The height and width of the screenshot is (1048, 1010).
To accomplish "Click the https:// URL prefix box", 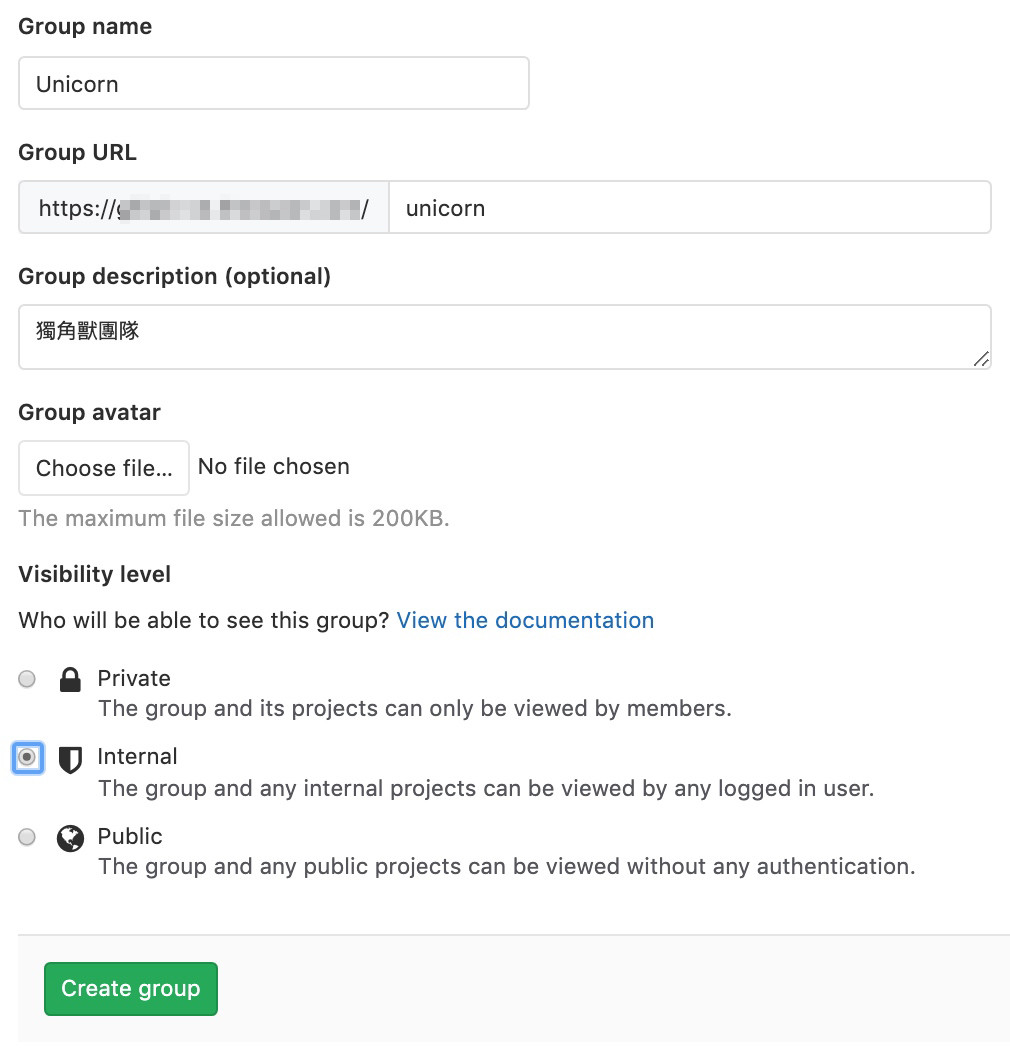I will (203, 208).
